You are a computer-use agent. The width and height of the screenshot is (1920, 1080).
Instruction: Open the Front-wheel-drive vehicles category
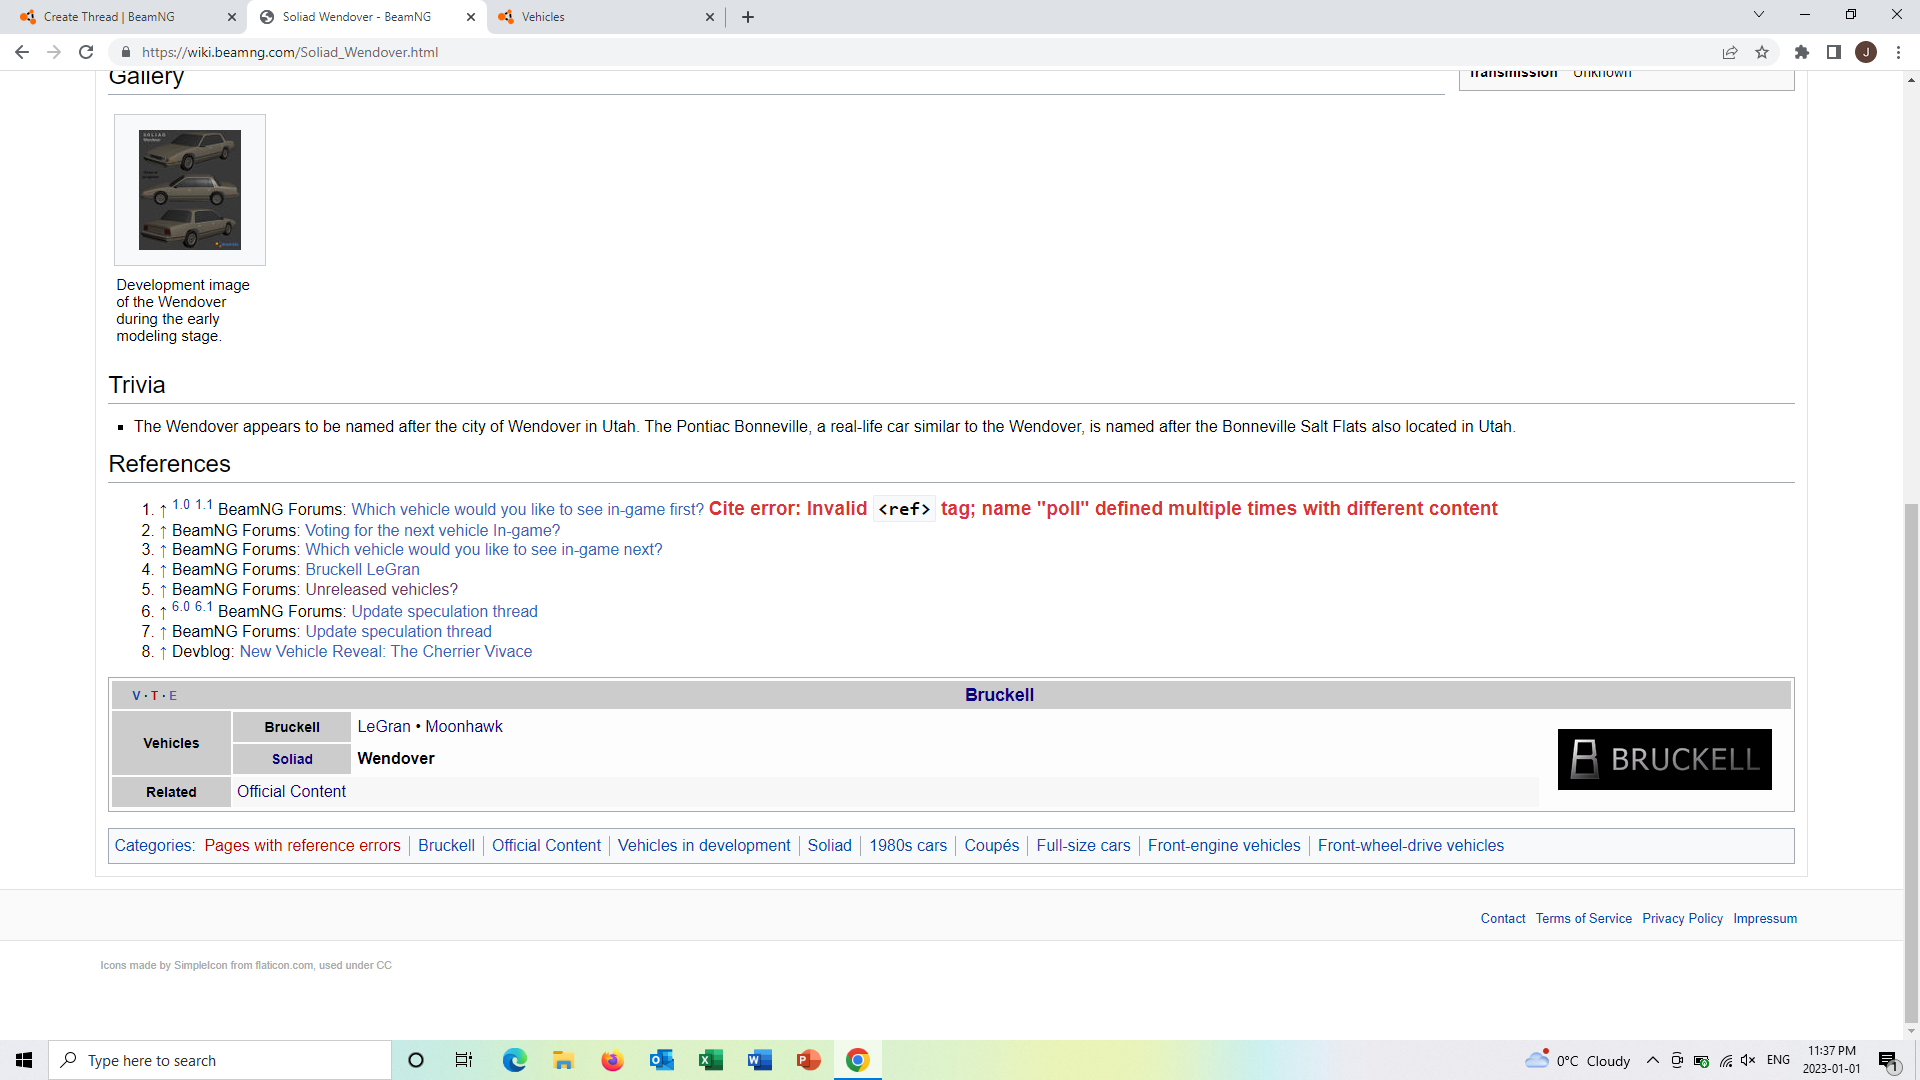click(1411, 846)
